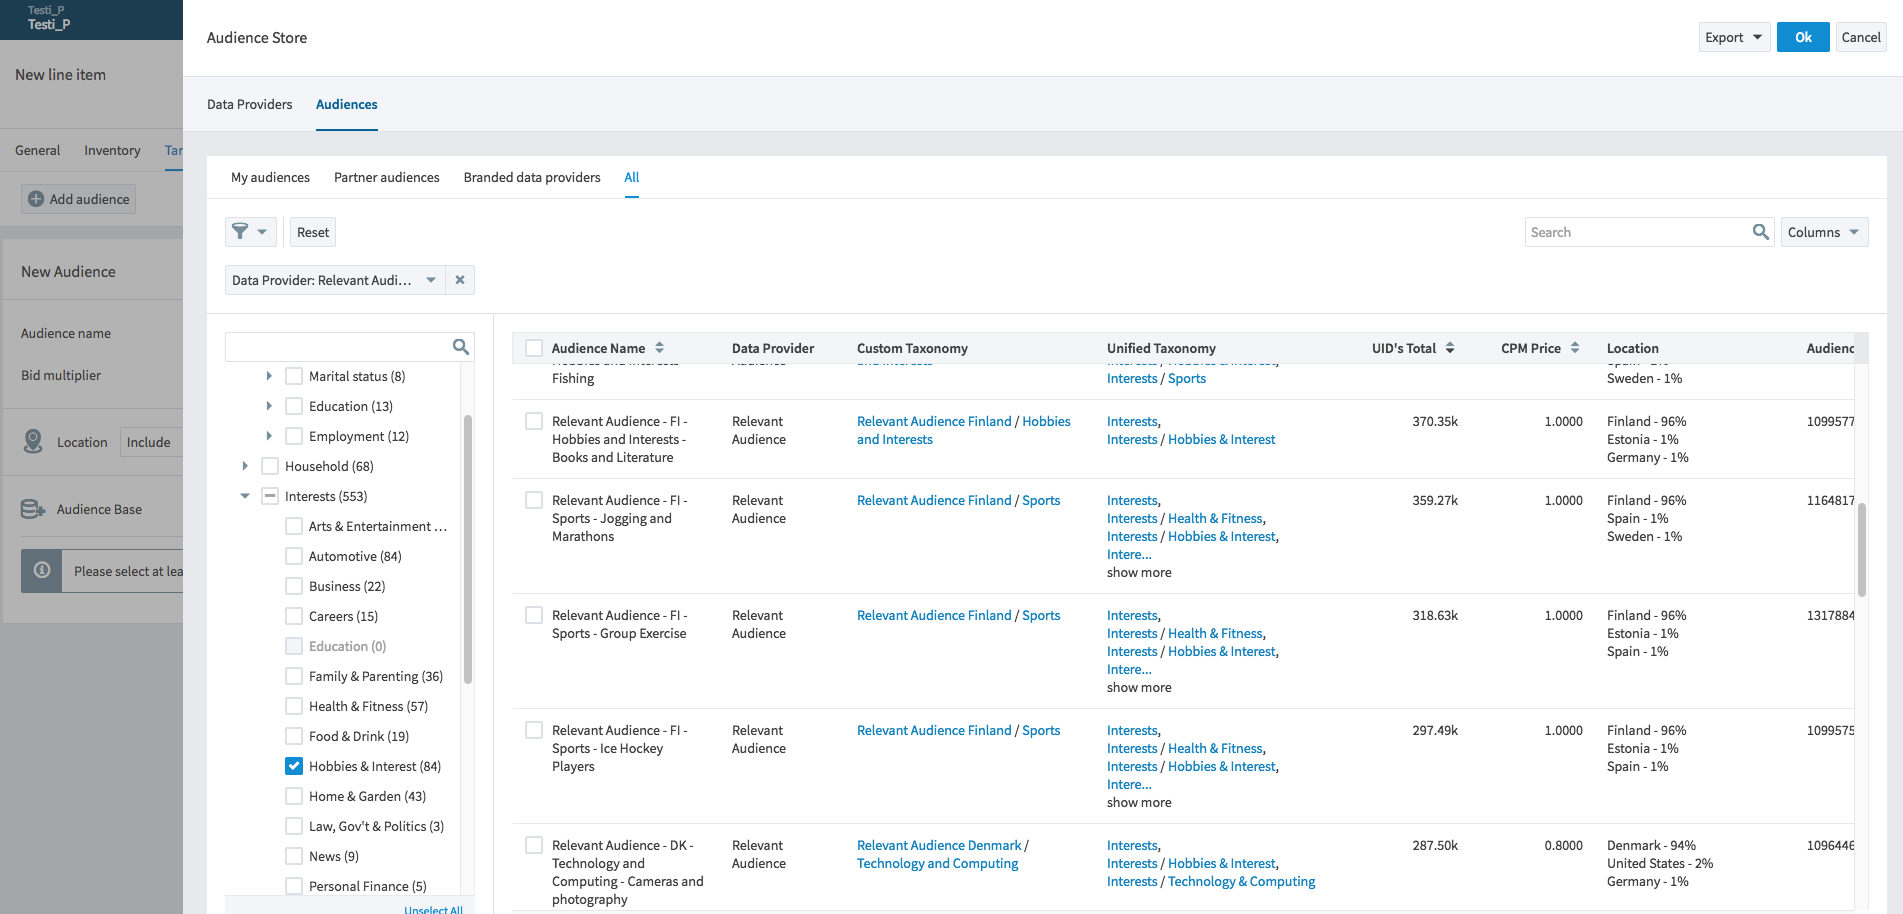The height and width of the screenshot is (914, 1903).
Task: Select the All audiences tab
Action: (632, 177)
